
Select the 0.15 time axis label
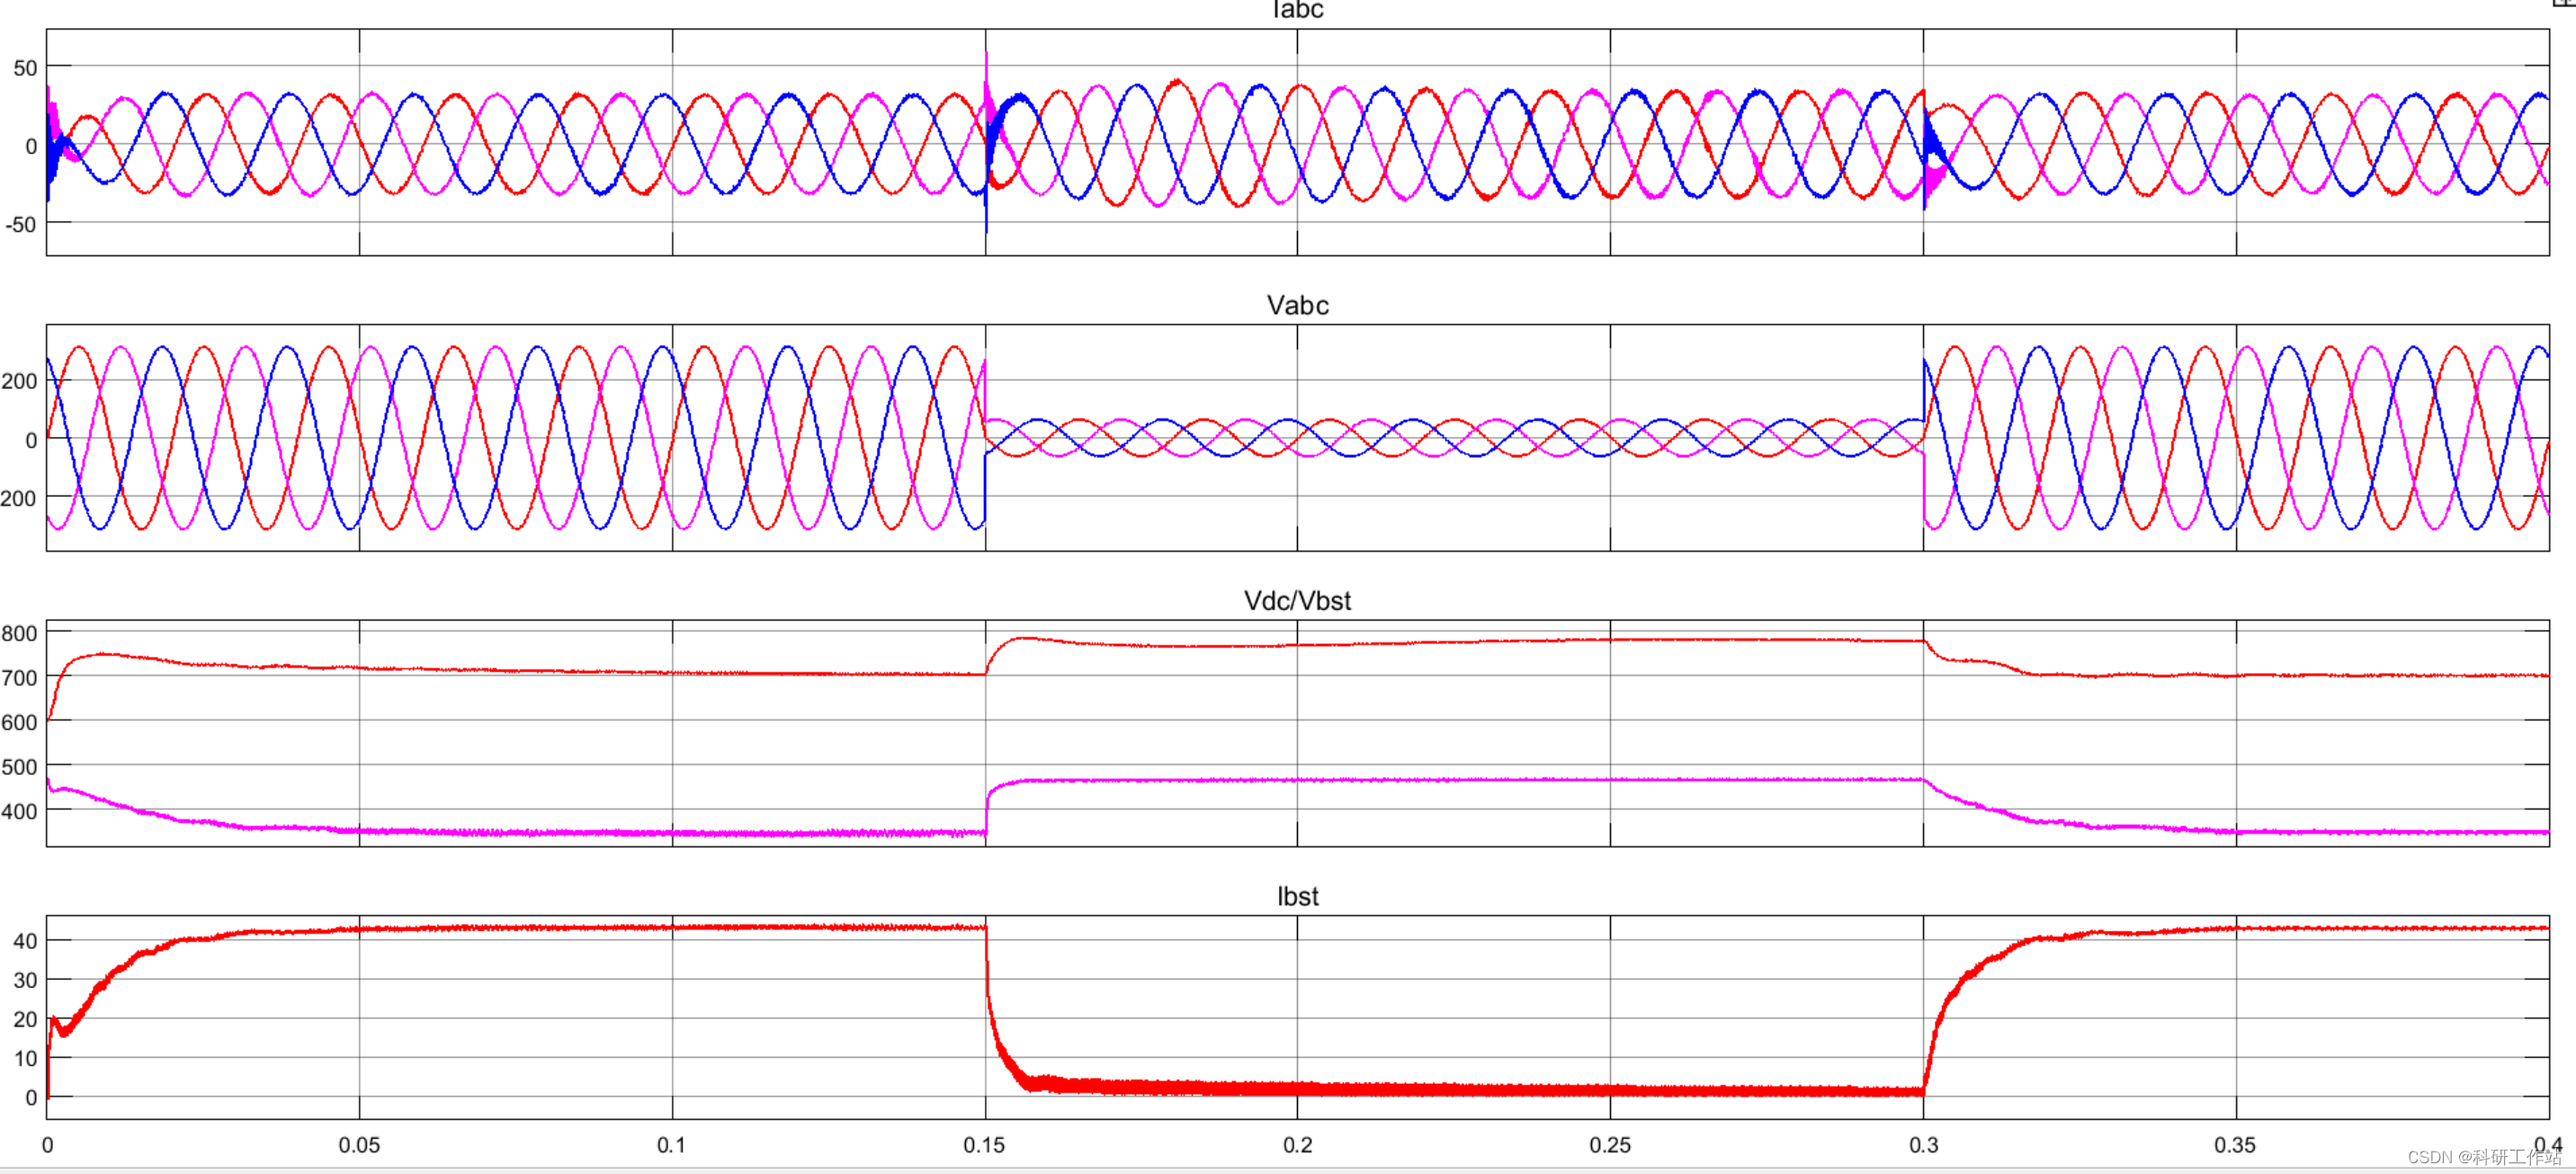[x=984, y=1145]
